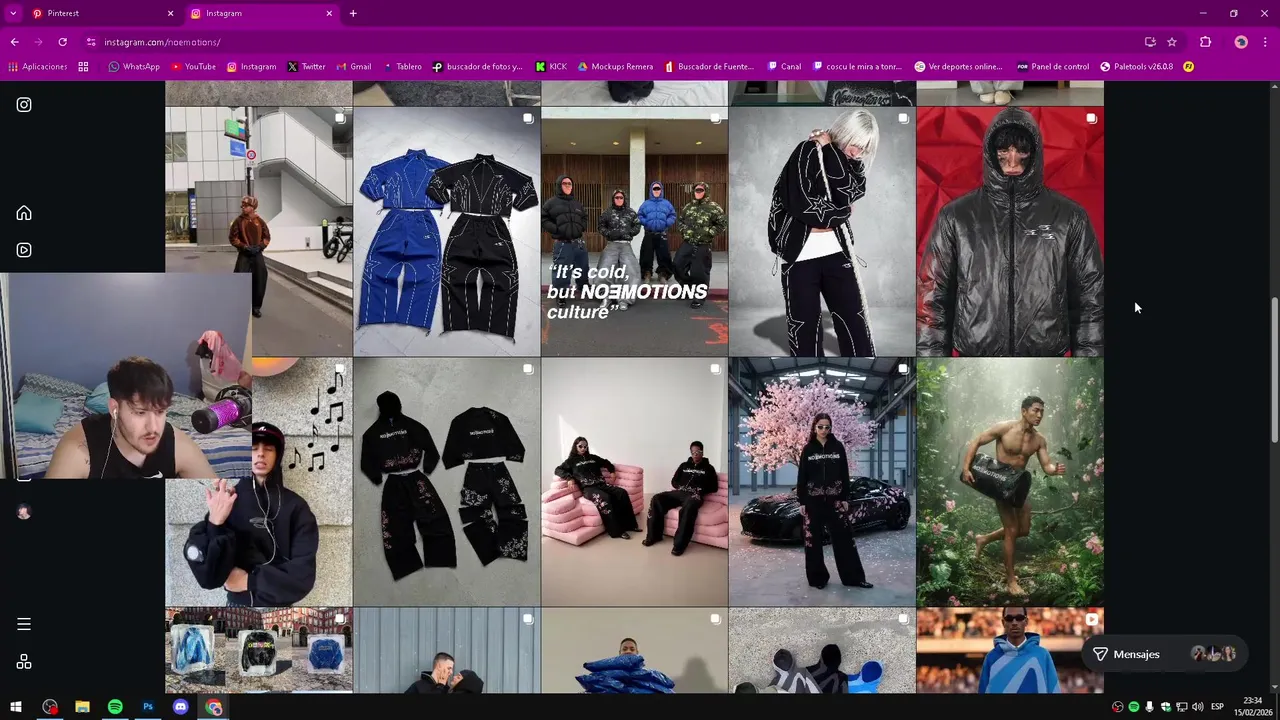The height and width of the screenshot is (720, 1280).
Task: Click the browser forward arrow
Action: [38, 42]
